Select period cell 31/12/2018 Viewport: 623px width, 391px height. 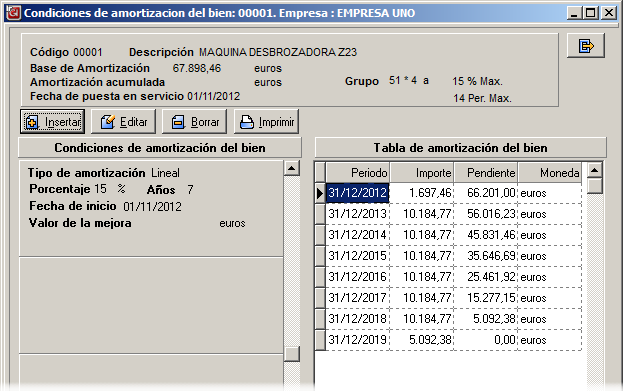pyautogui.click(x=358, y=319)
